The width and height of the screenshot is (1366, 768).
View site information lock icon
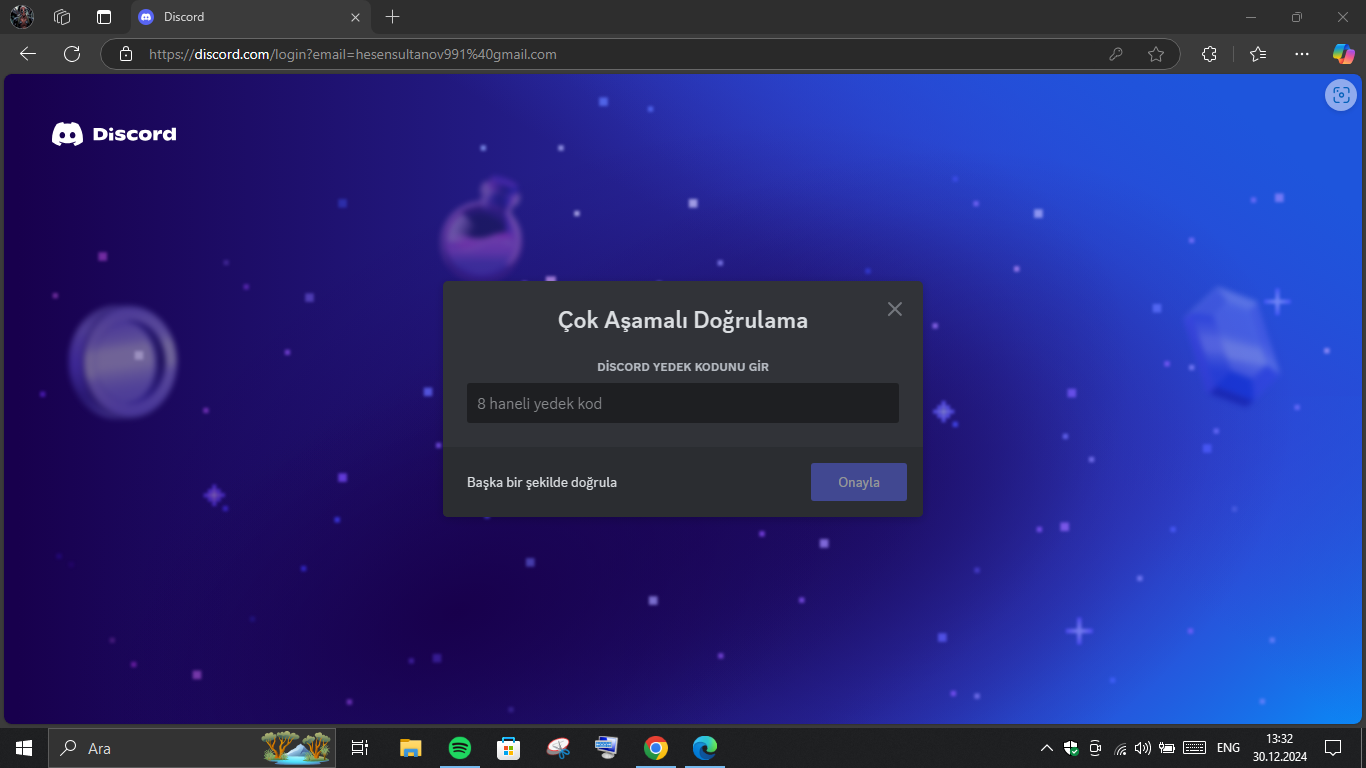pos(125,54)
